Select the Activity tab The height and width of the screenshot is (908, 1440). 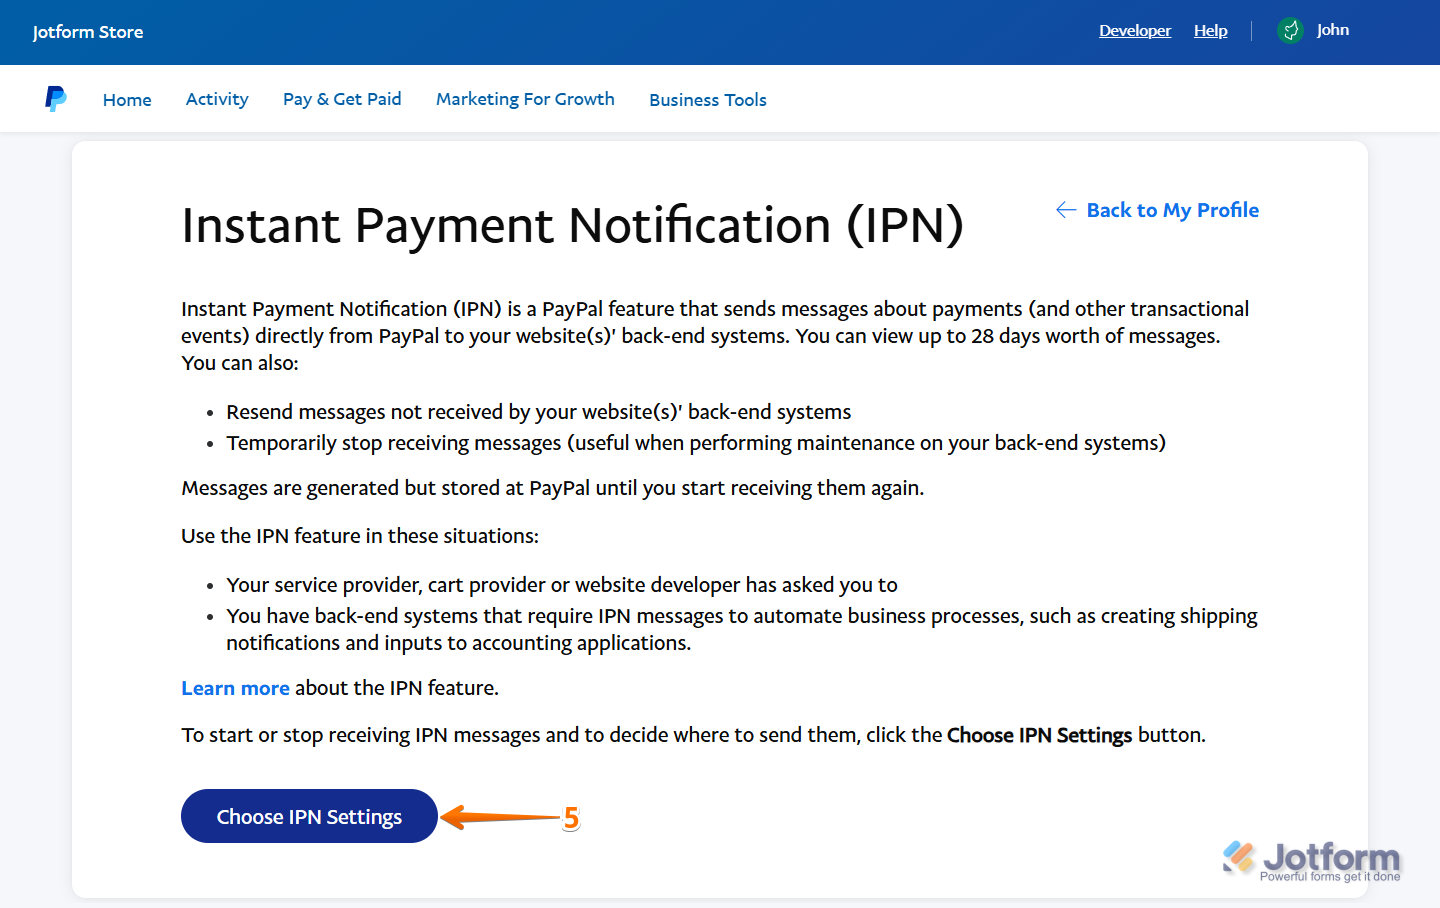click(217, 98)
